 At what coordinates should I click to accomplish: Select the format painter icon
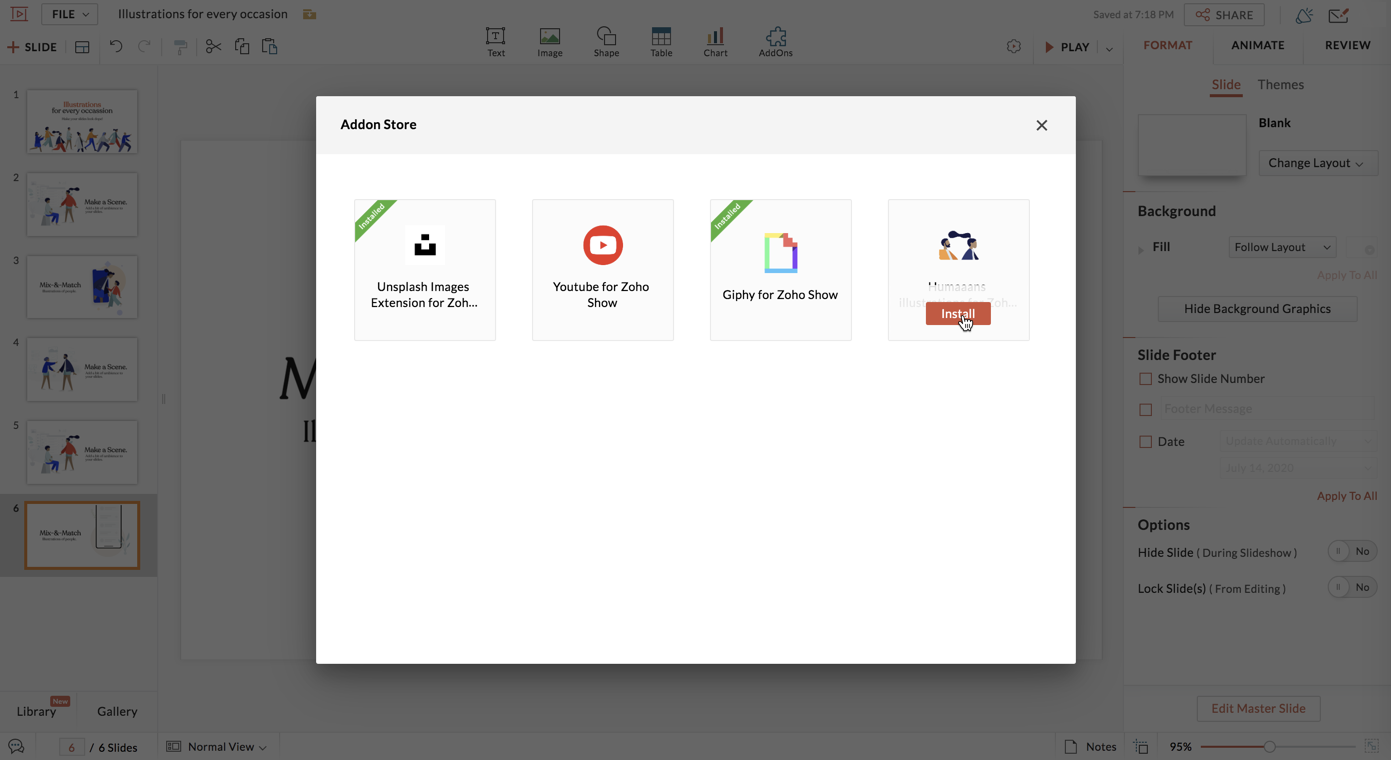(180, 47)
